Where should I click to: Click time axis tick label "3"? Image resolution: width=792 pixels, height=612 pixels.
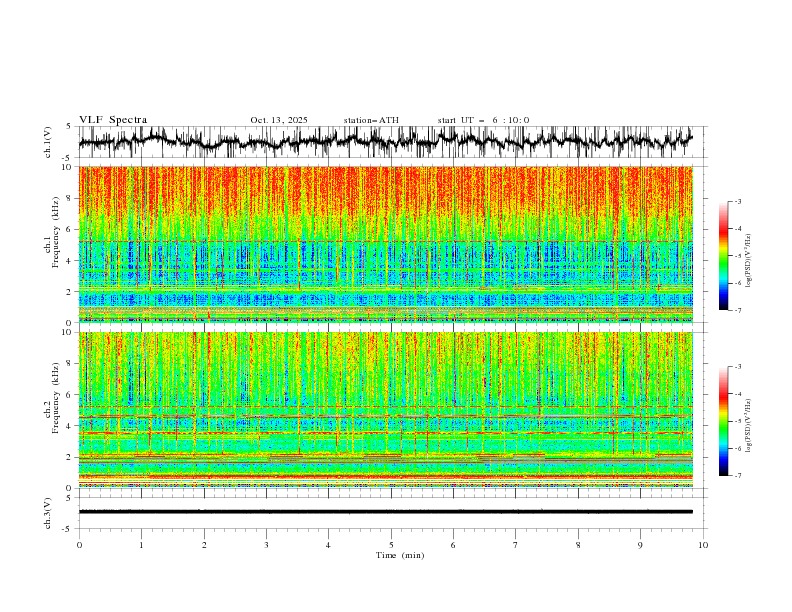tap(266, 545)
